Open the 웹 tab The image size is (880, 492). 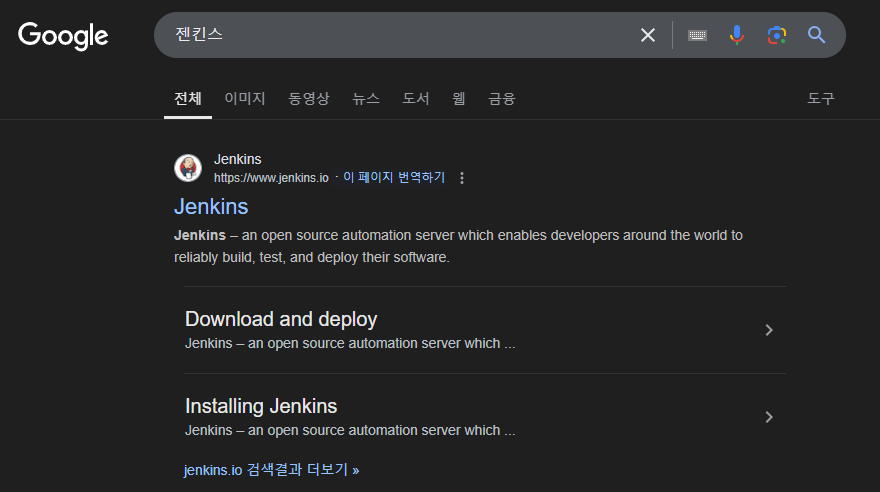pos(459,99)
